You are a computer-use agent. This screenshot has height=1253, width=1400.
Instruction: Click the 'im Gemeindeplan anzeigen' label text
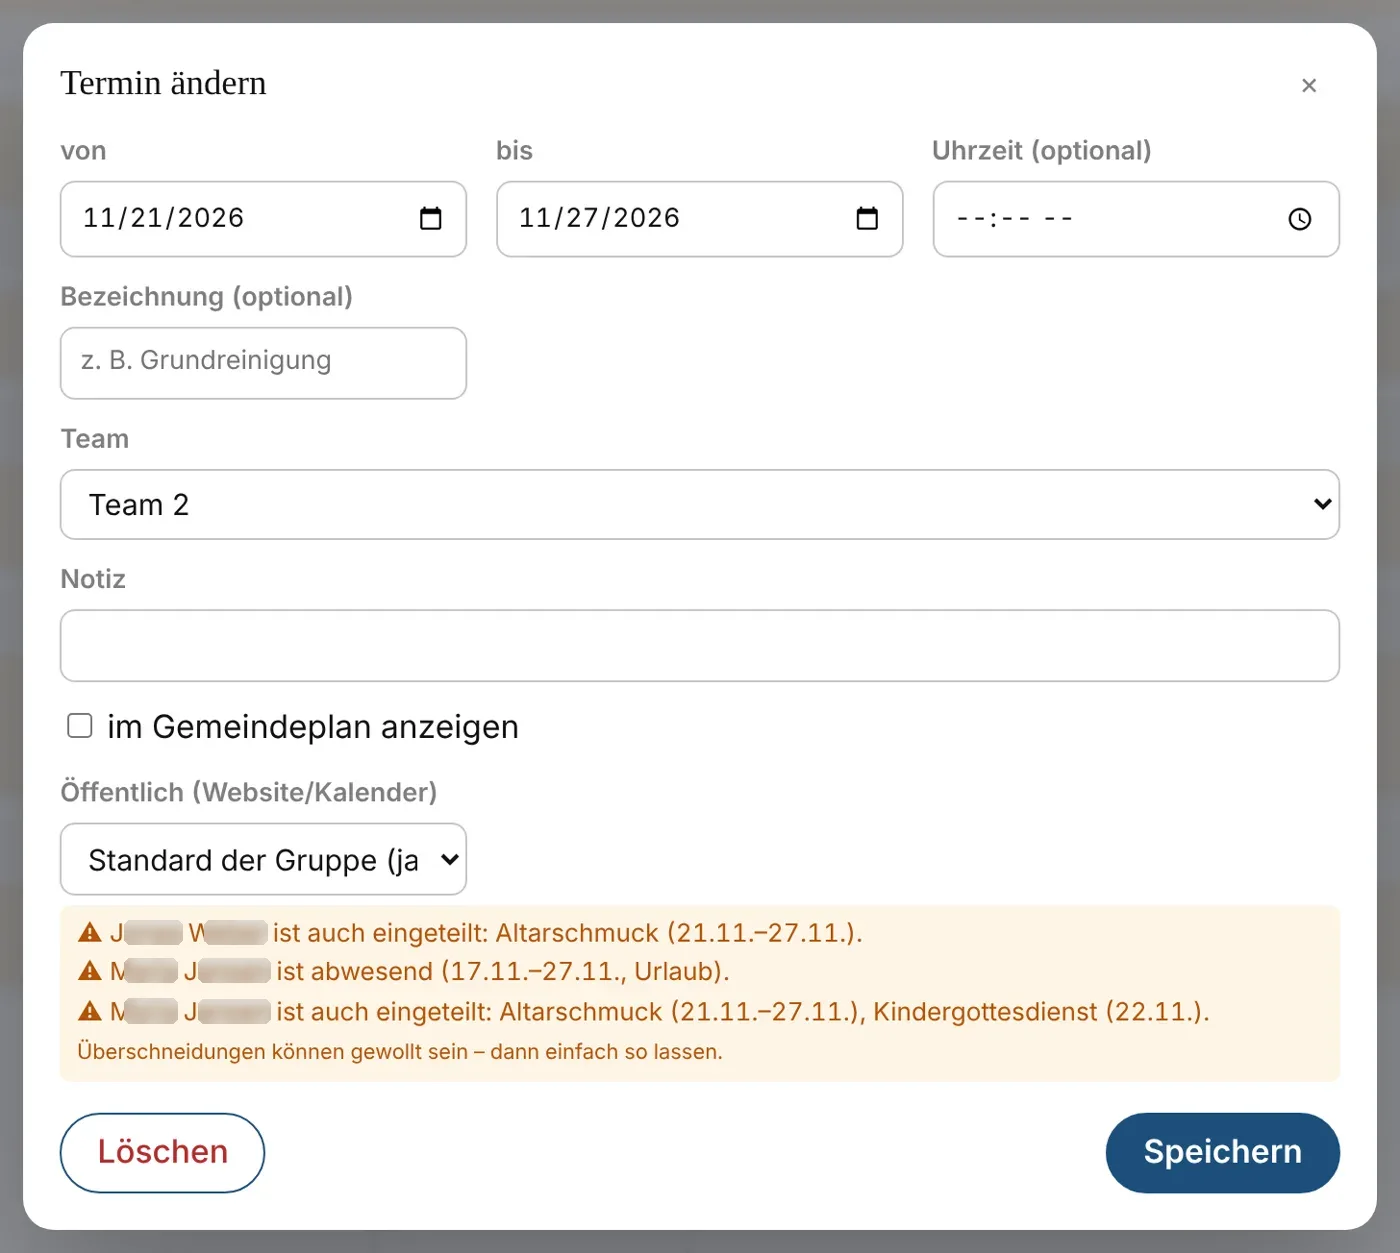(x=313, y=727)
